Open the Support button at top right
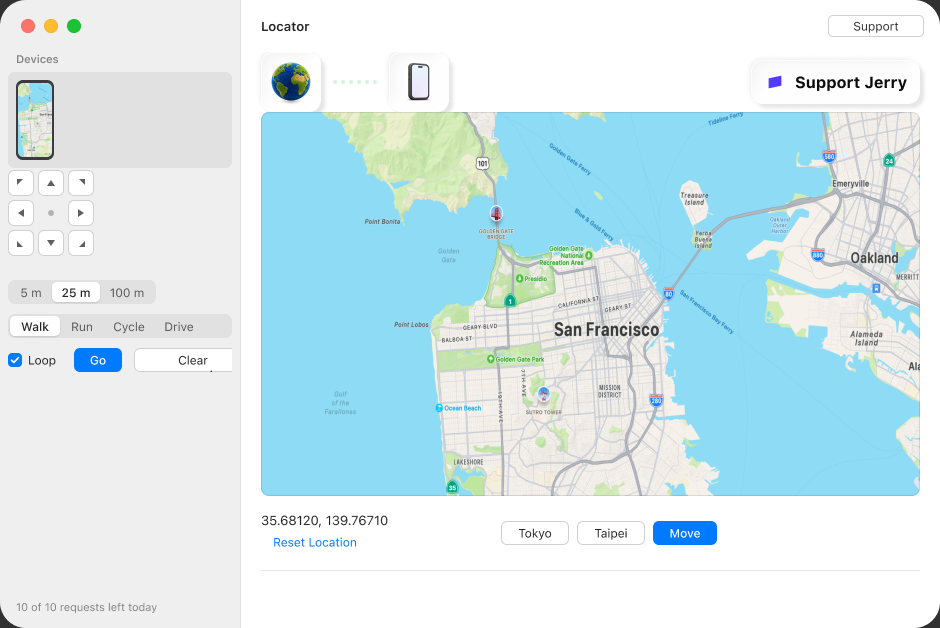The image size is (940, 628). 875,26
